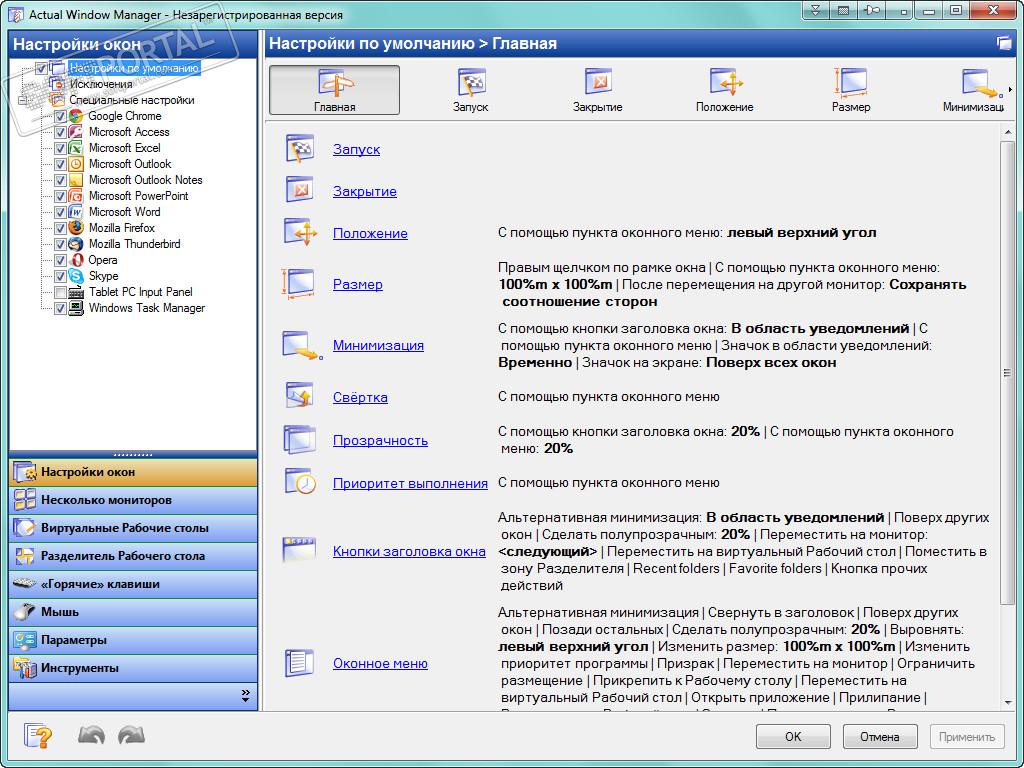Screen dimensions: 1024x768
Task: Open the Оконное меню link
Action: (380, 664)
